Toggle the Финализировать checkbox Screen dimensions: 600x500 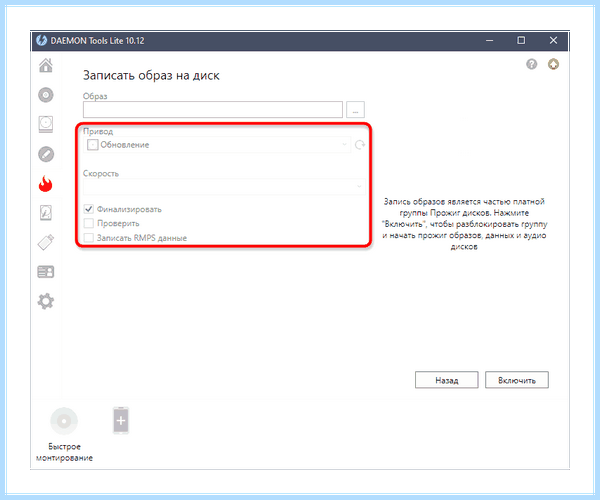click(x=89, y=209)
